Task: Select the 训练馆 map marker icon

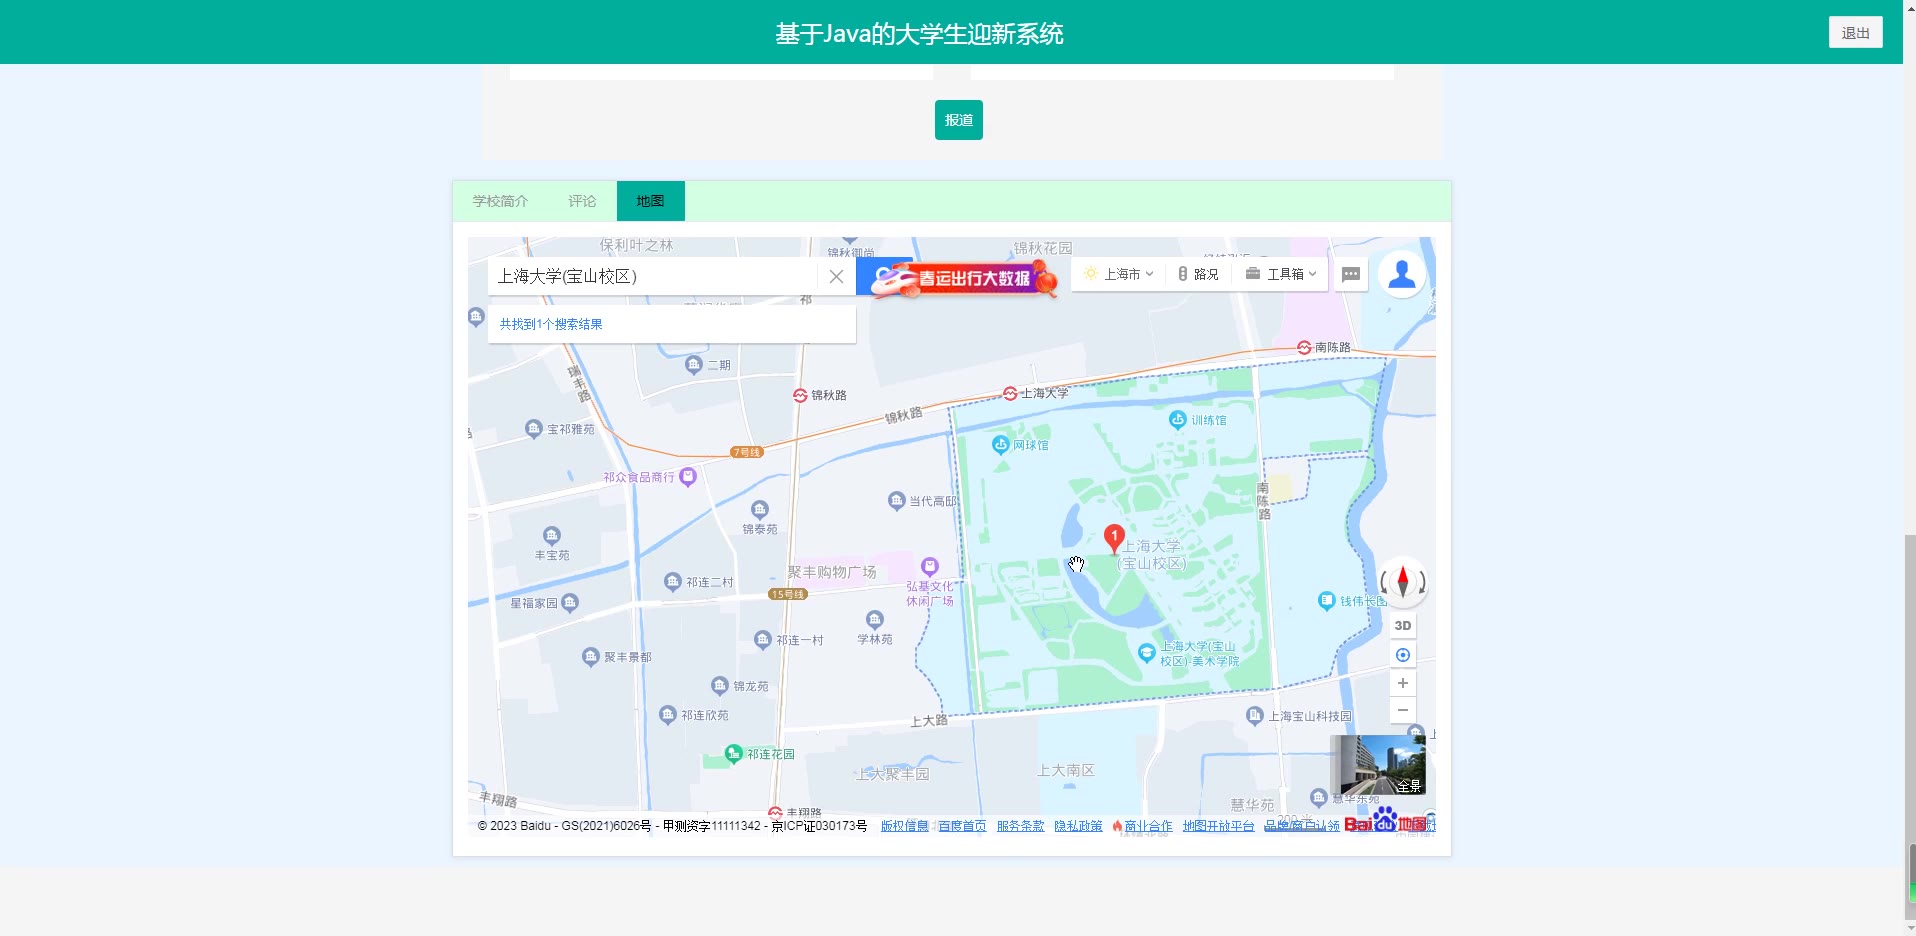Action: (1178, 420)
